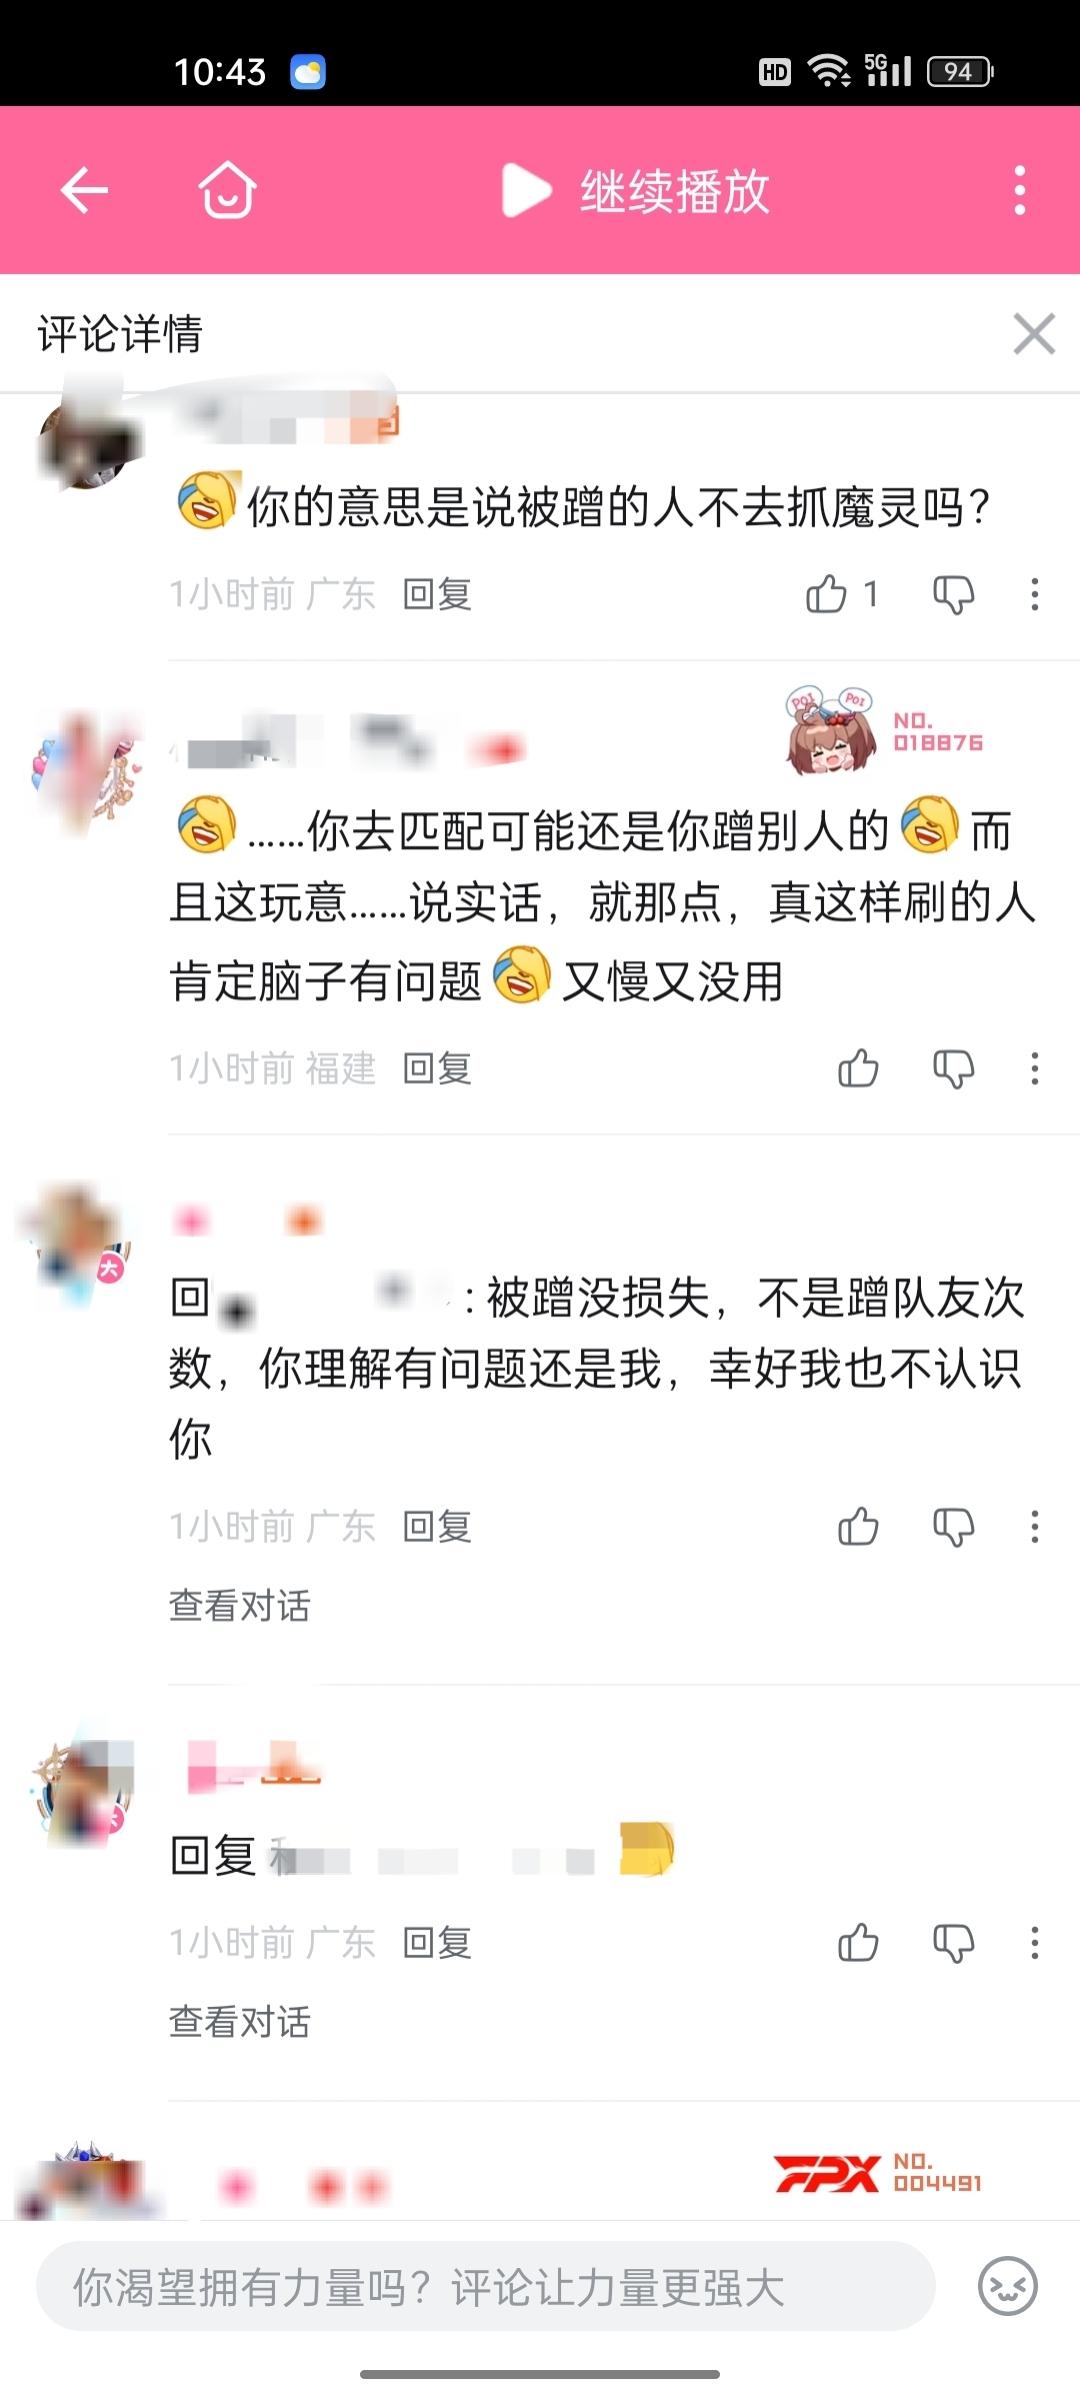Expand 查看对话 under the fourth comment
The height and width of the screenshot is (2400, 1080).
pyautogui.click(x=239, y=2022)
